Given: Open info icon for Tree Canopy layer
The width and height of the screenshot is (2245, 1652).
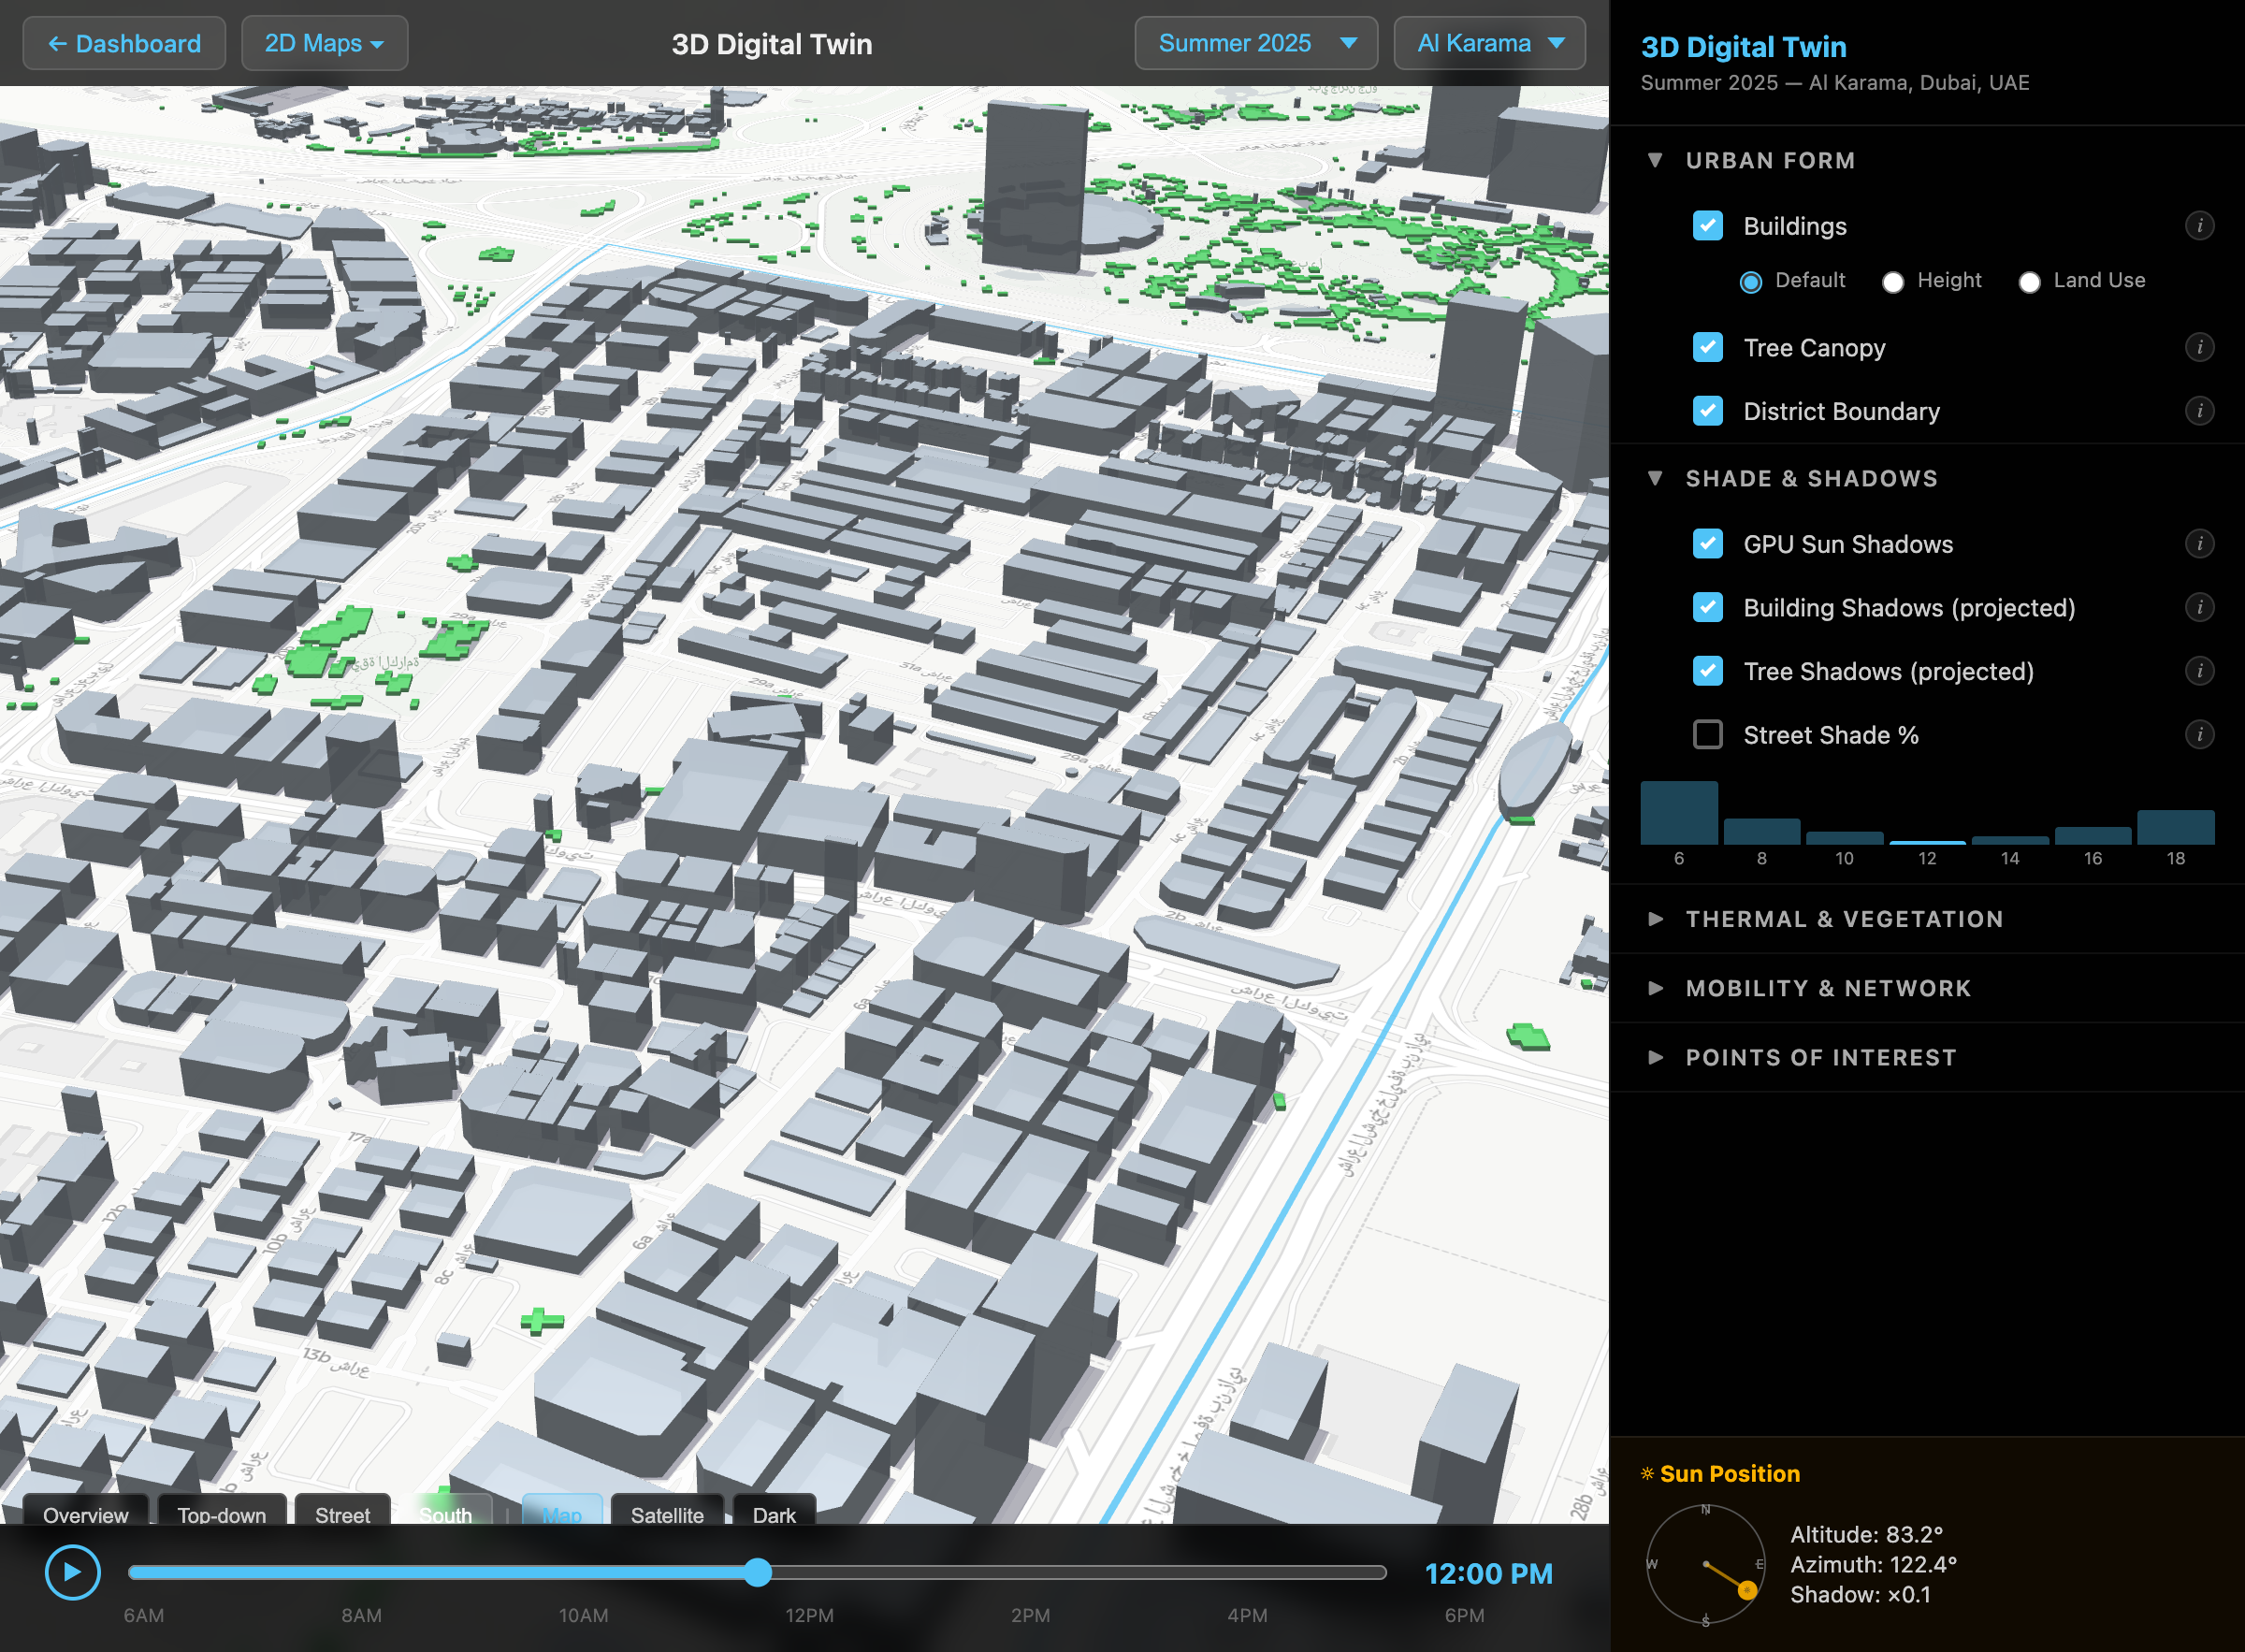Looking at the screenshot, I should 2199,347.
